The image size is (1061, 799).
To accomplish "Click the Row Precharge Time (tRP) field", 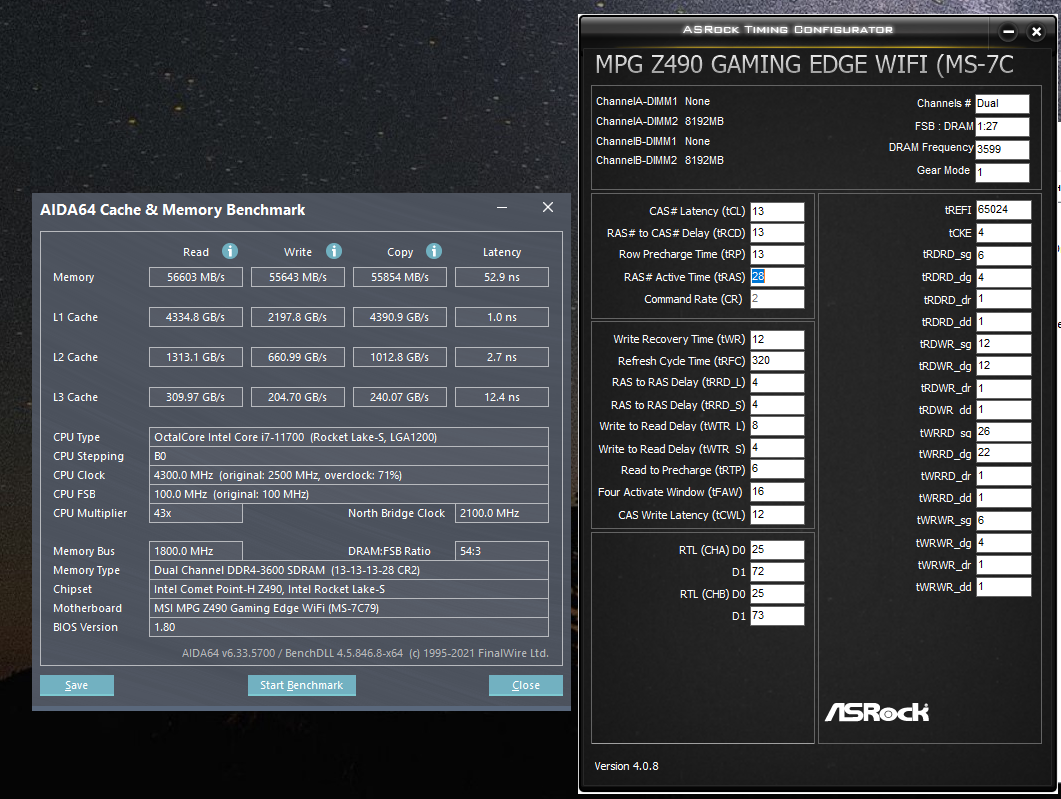I will (x=777, y=254).
